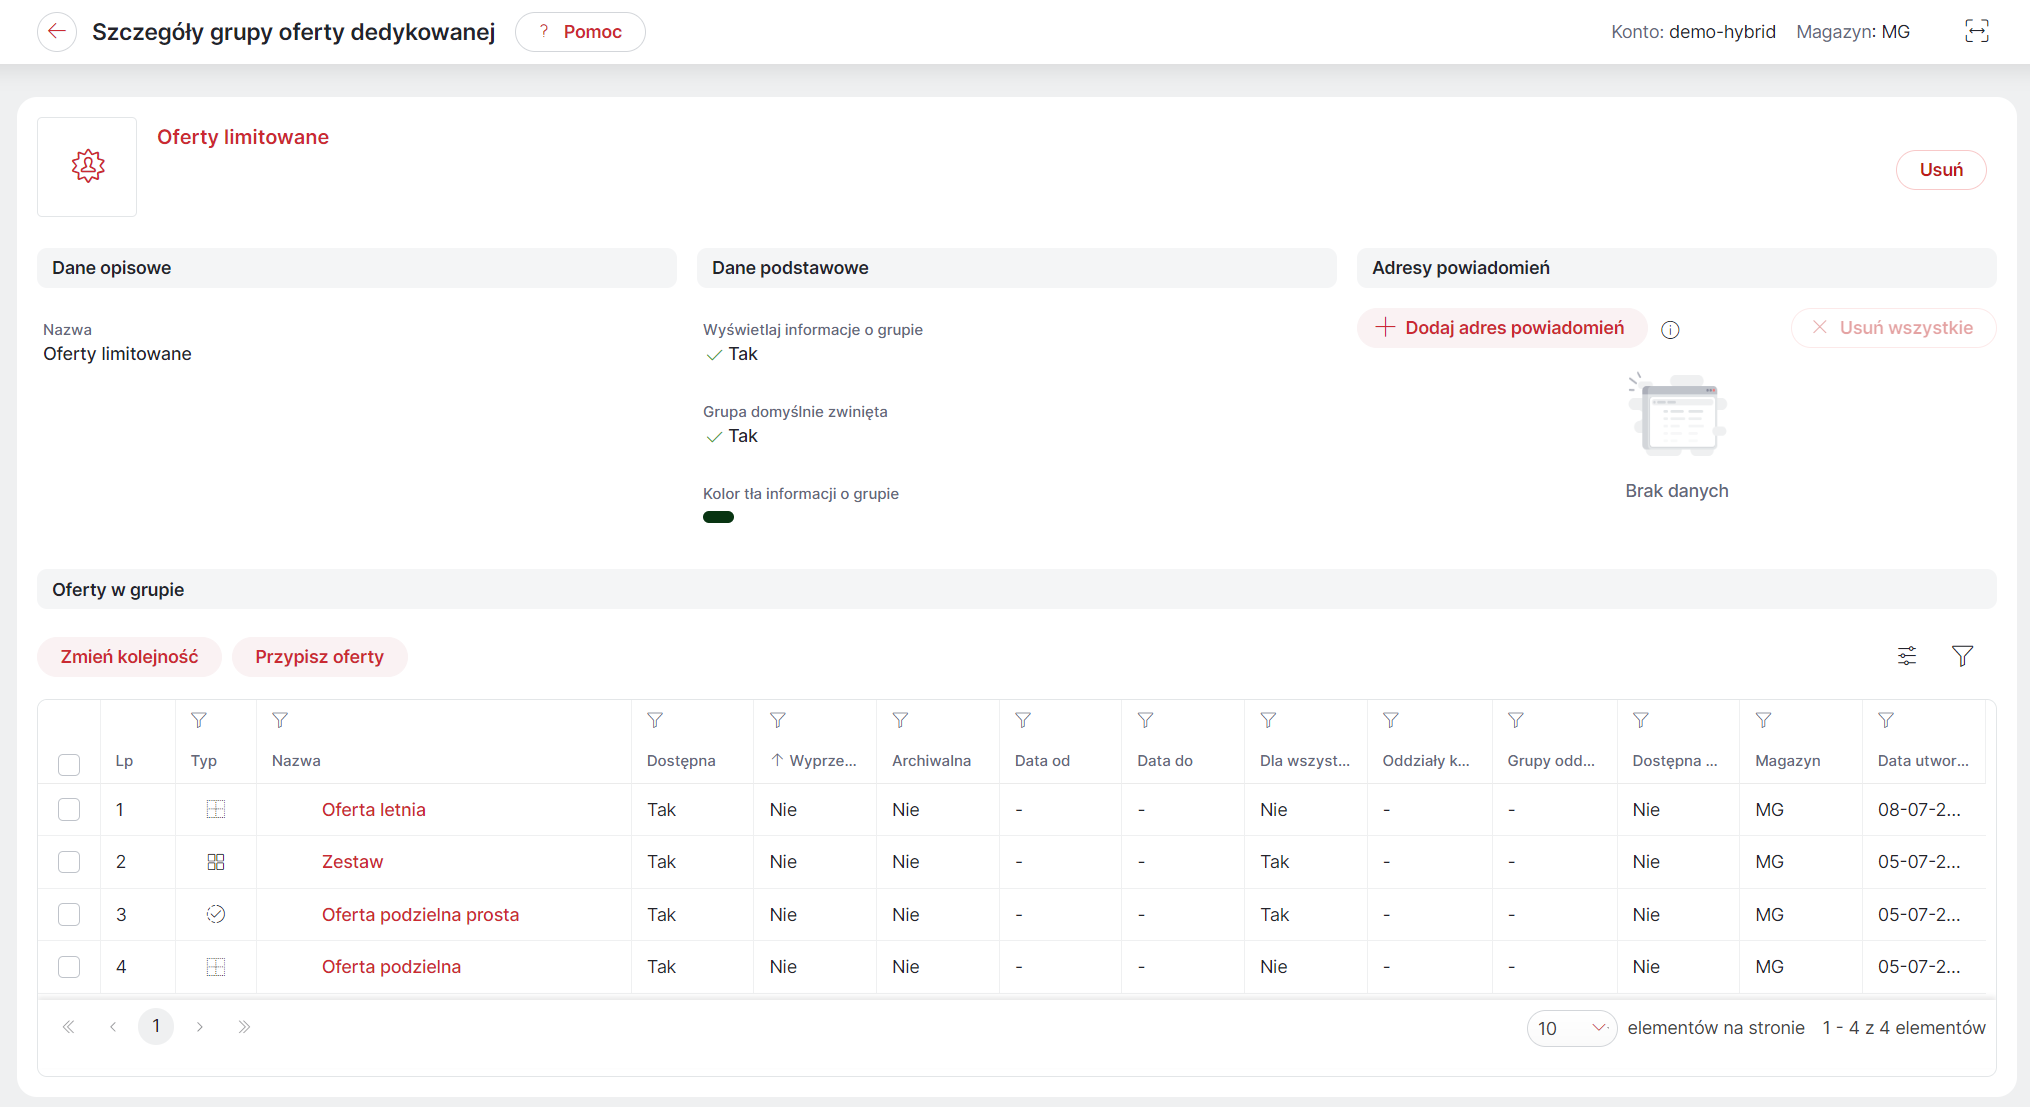This screenshot has width=2030, height=1107.
Task: Click the row 4 Oferta podzielna type icon
Action: pyautogui.click(x=216, y=967)
